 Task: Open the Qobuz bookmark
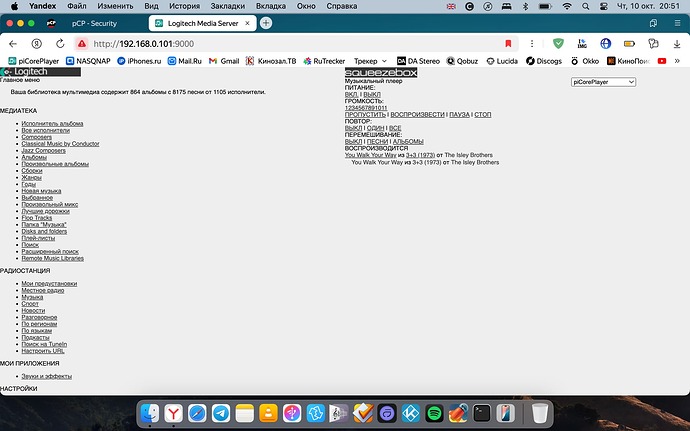pos(462,61)
